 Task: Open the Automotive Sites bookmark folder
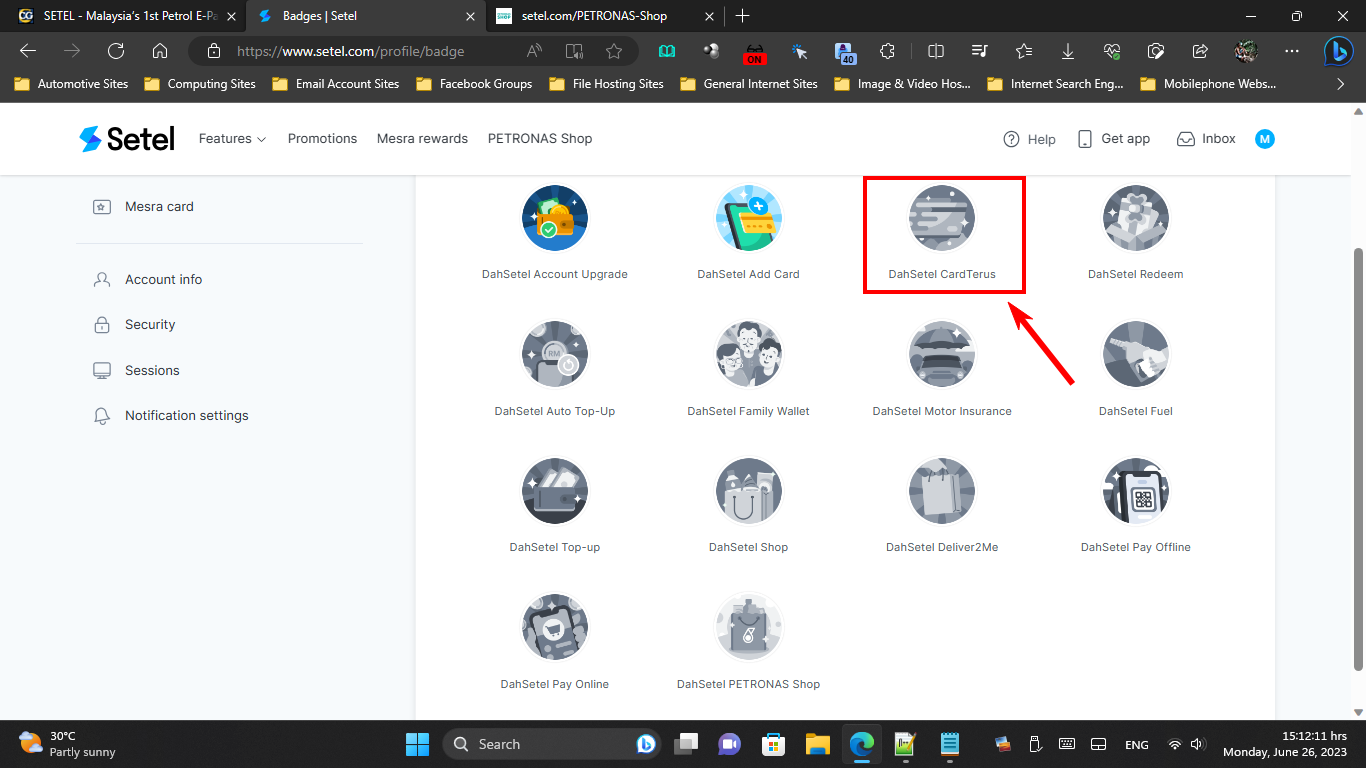(x=71, y=84)
